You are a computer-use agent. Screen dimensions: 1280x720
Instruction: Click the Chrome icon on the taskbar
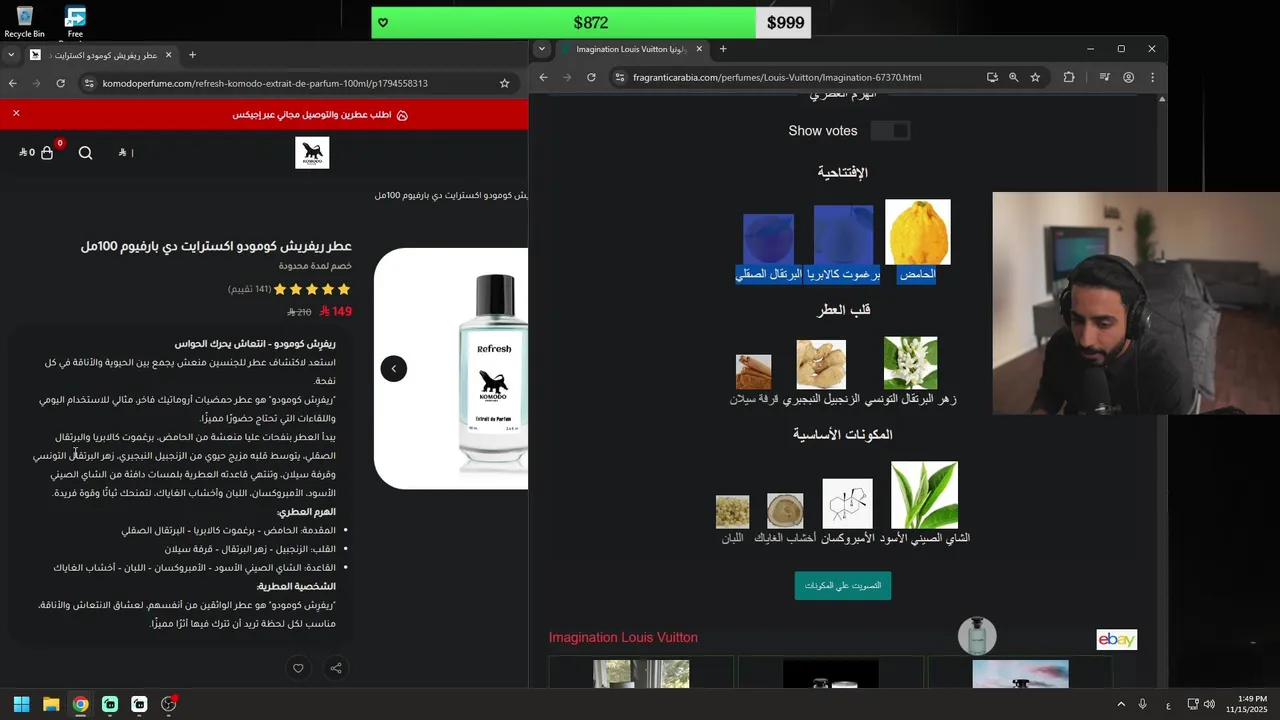click(80, 704)
